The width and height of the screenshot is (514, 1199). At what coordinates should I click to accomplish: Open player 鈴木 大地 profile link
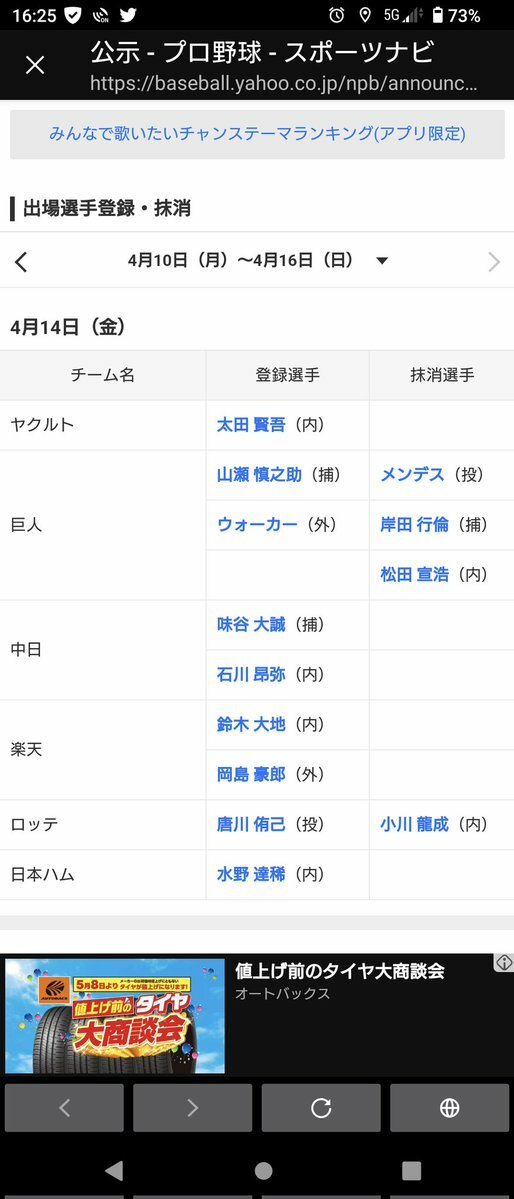(251, 724)
